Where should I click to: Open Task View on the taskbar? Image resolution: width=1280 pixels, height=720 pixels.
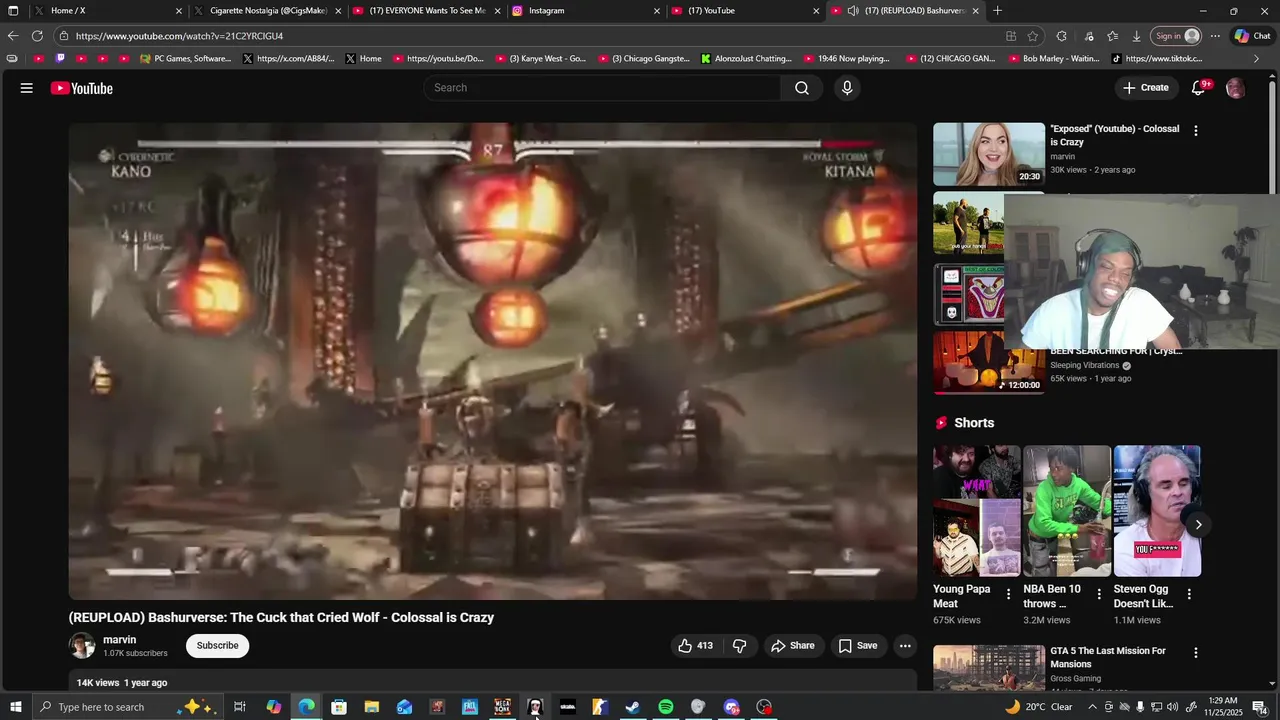[240, 707]
